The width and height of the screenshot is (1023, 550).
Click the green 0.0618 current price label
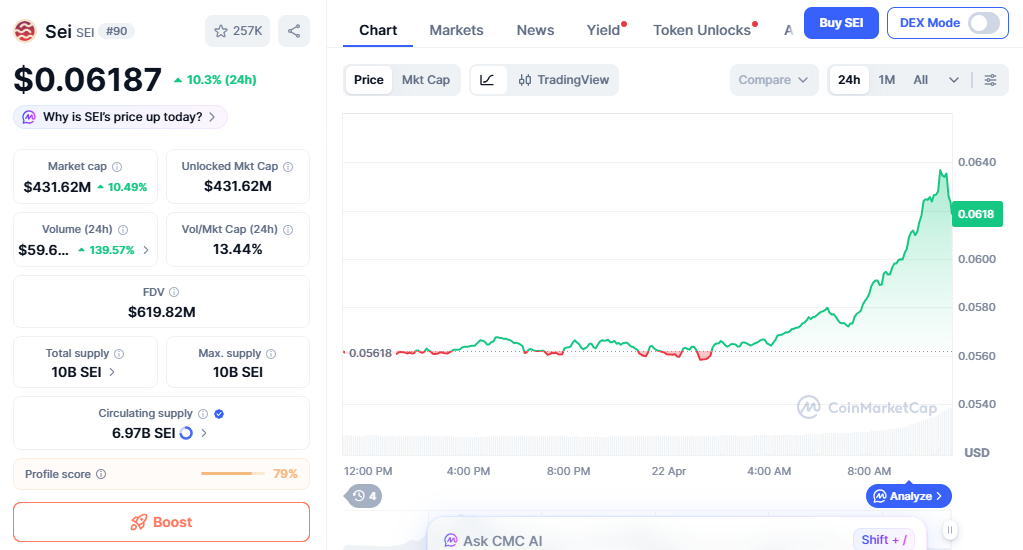point(977,214)
